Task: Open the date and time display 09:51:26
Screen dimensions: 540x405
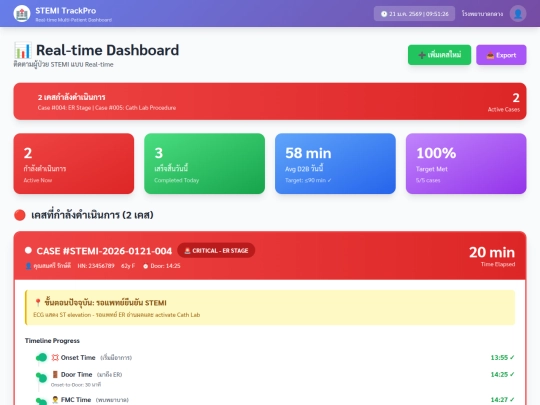Action: (x=414, y=14)
